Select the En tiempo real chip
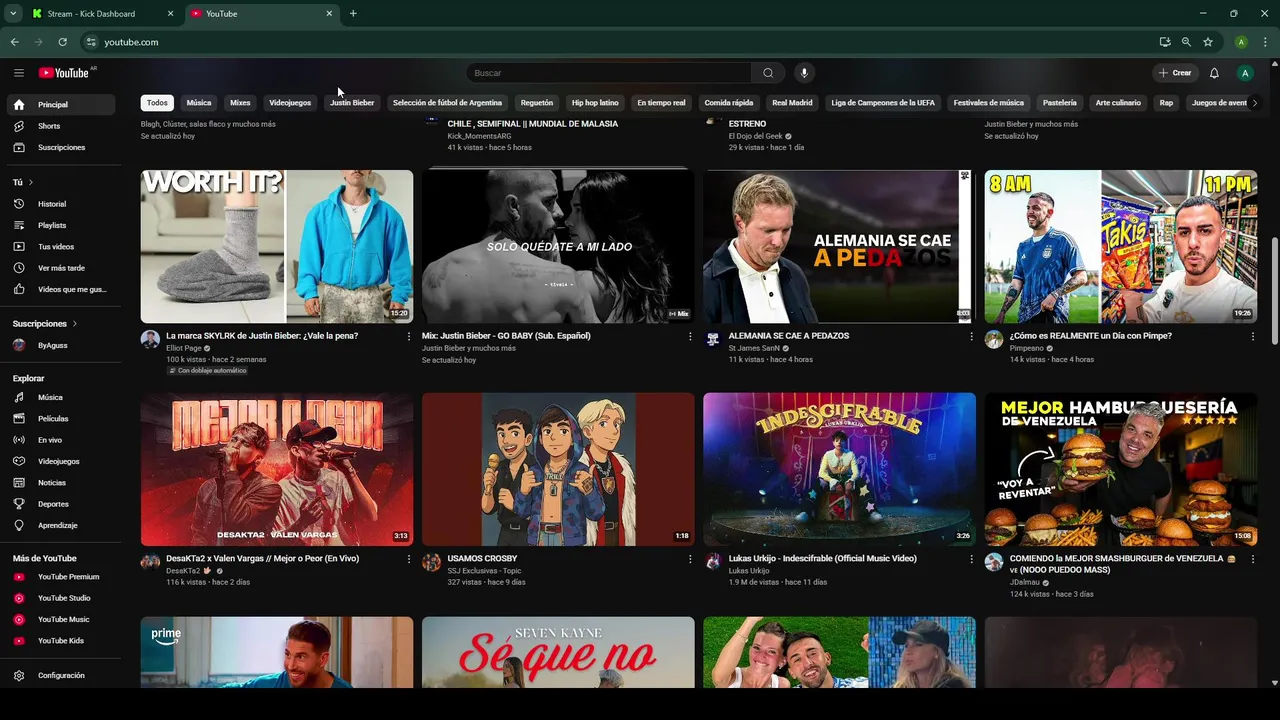The image size is (1280, 720). (x=661, y=102)
